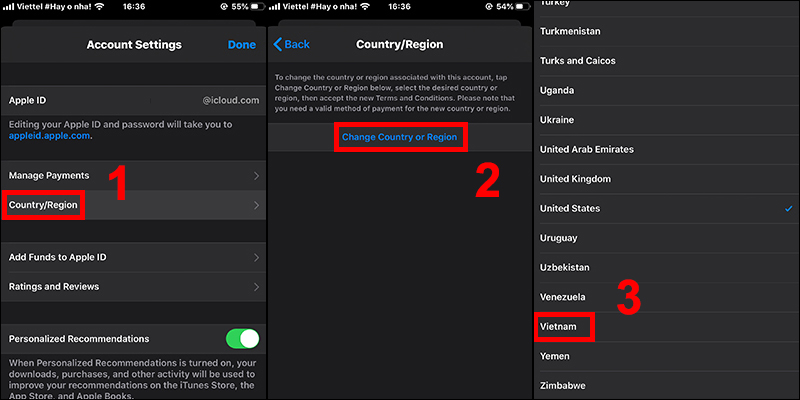
Task: Tap chevron on Add Funds row
Action: click(256, 258)
